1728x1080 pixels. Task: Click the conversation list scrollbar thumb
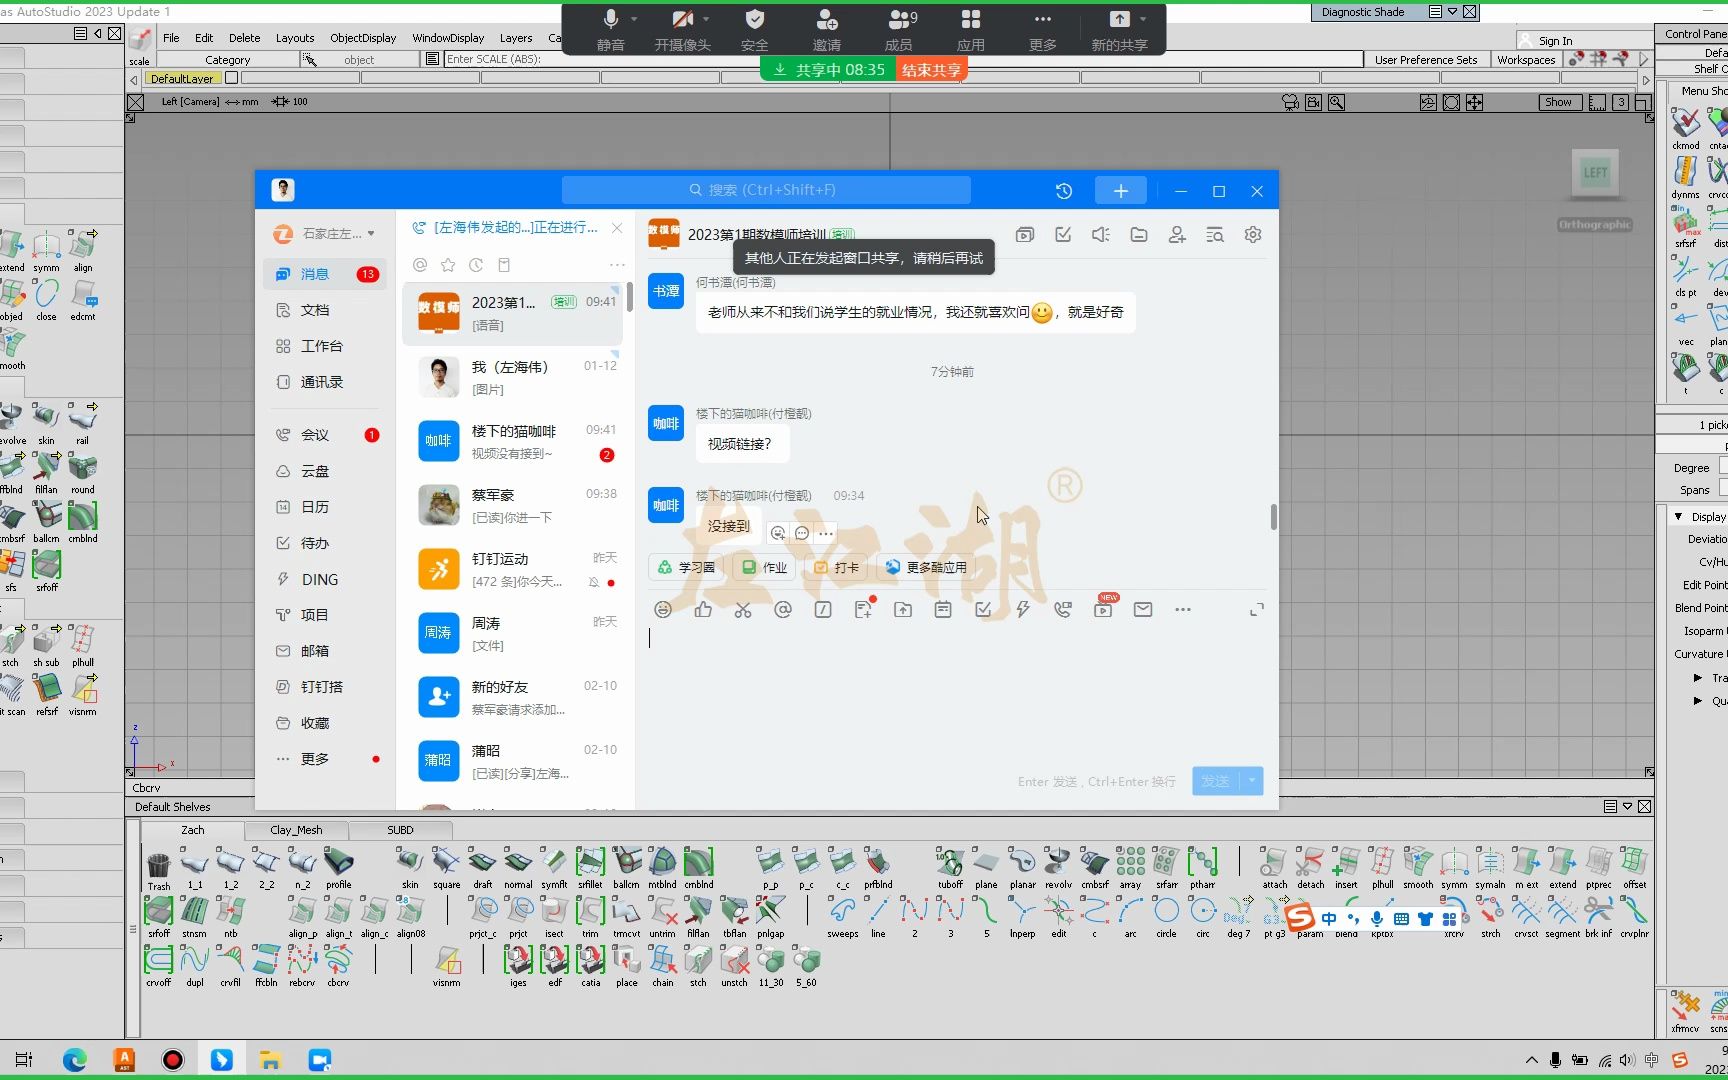pyautogui.click(x=630, y=297)
